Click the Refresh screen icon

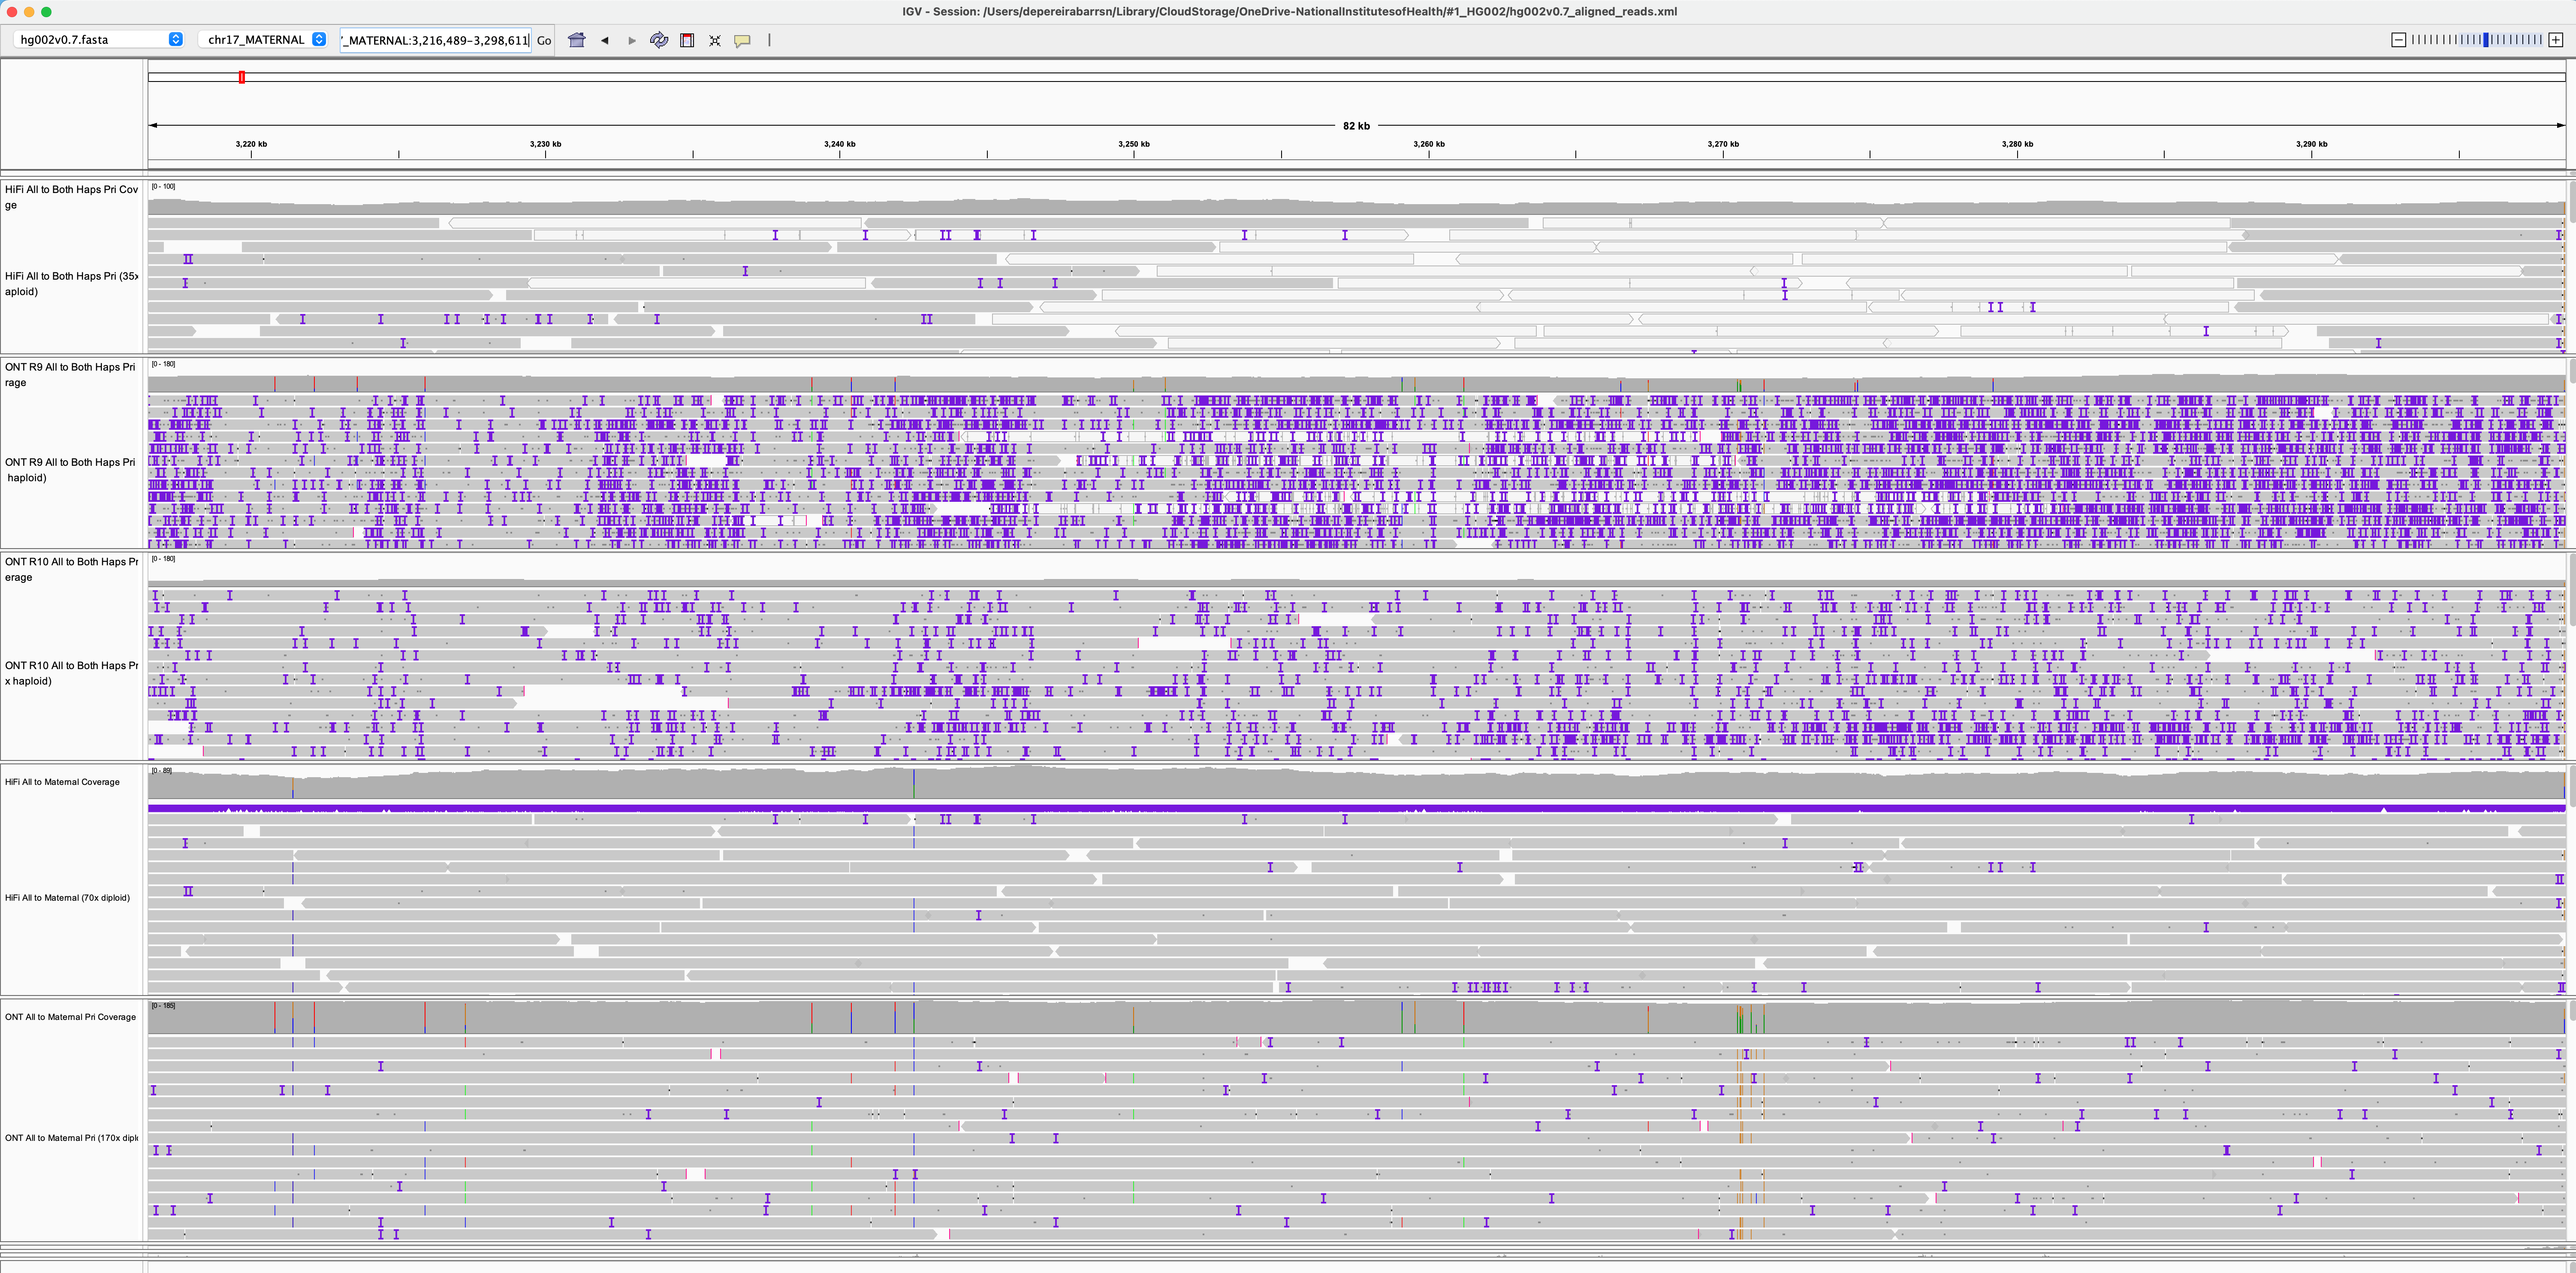tap(659, 40)
